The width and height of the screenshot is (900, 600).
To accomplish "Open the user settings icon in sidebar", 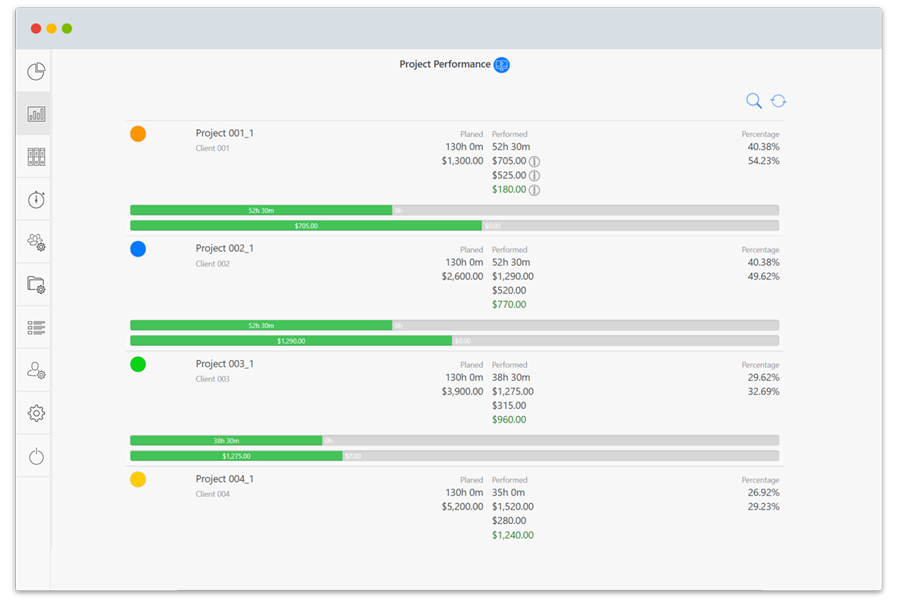I will coord(36,370).
